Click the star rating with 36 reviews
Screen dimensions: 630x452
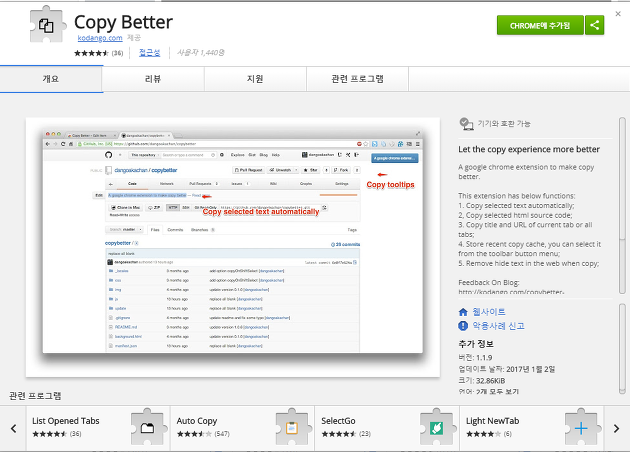tap(98, 53)
